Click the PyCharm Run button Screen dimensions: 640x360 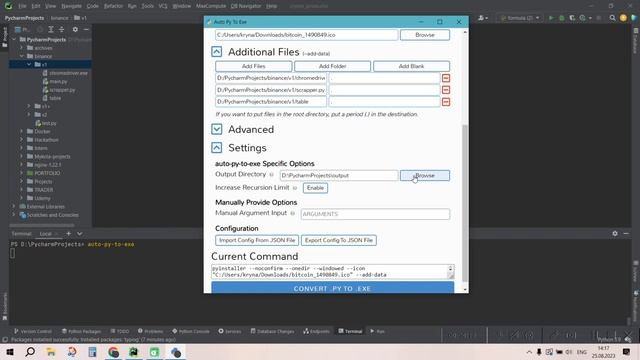[x=551, y=18]
